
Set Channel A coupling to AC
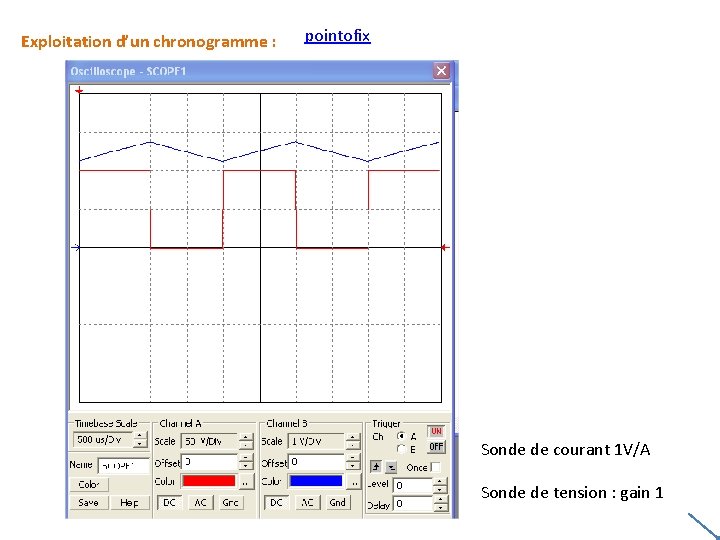(201, 502)
